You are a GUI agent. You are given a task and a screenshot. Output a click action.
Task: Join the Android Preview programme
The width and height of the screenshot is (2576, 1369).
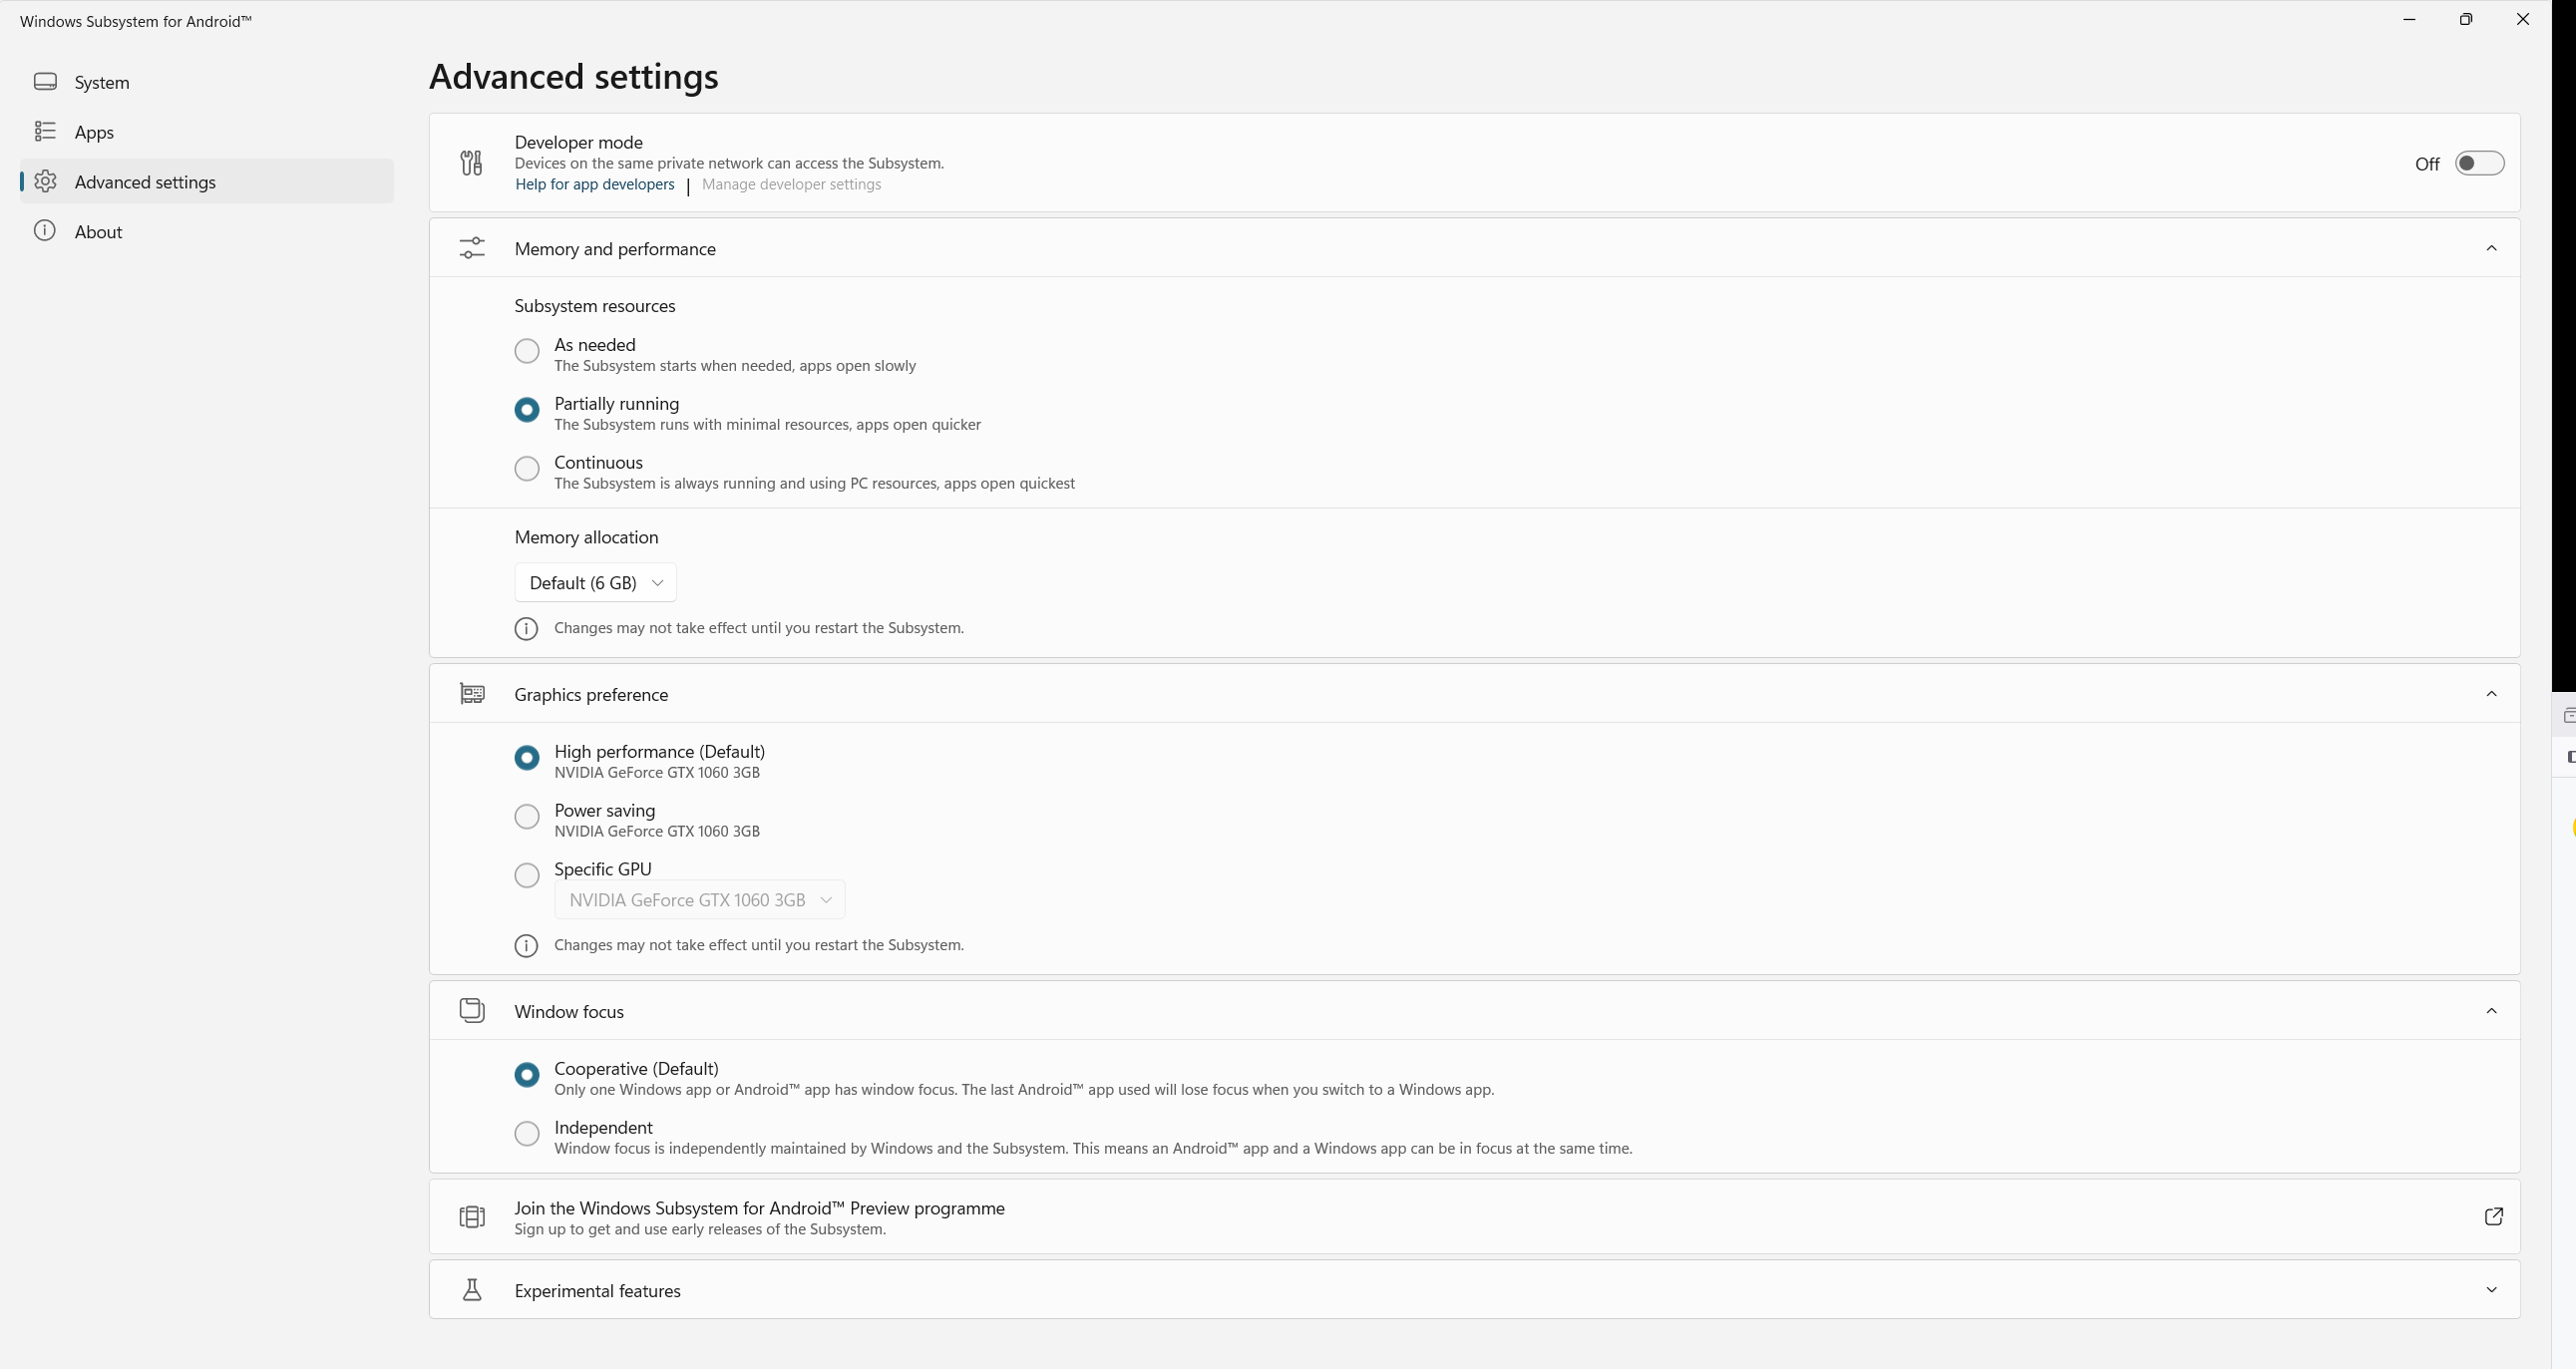click(759, 1208)
